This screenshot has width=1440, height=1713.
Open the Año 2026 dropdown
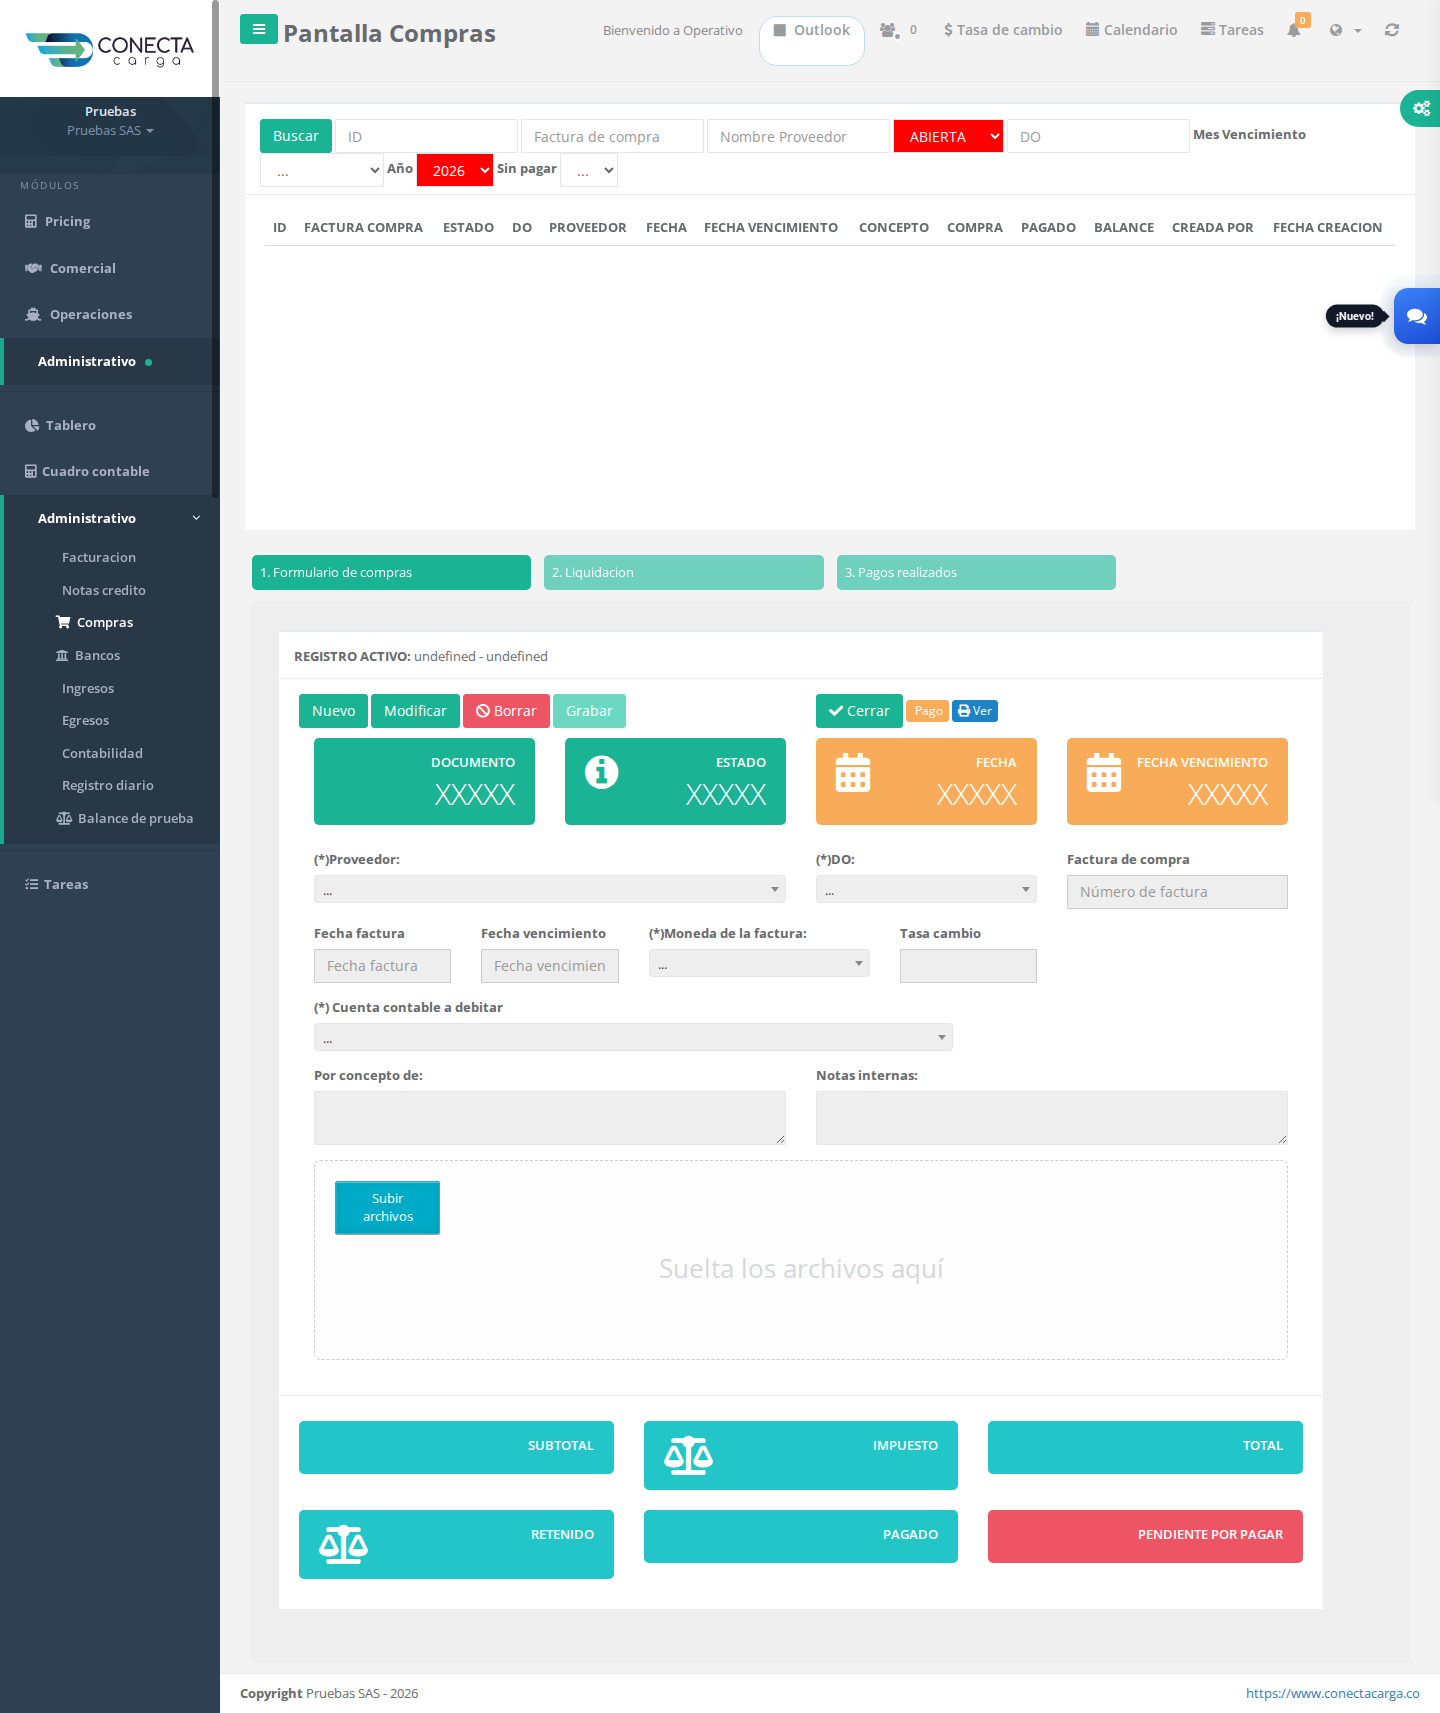(455, 170)
